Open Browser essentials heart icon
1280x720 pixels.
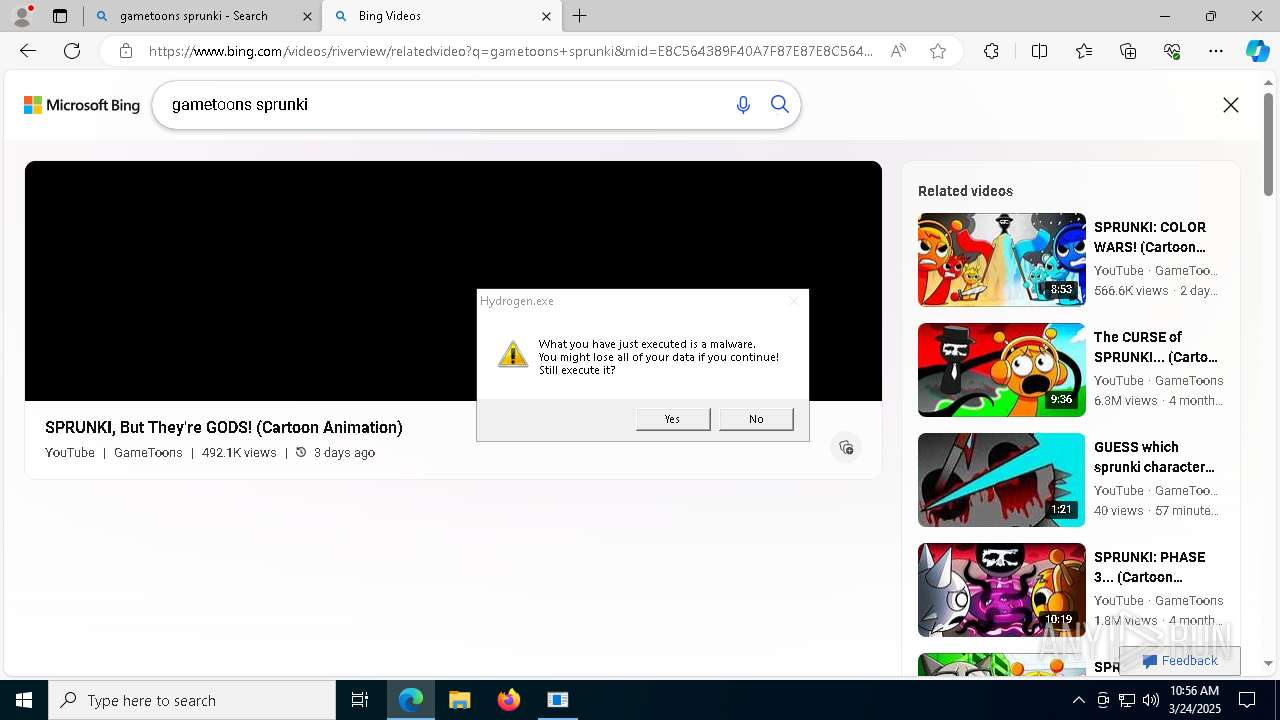(1172, 51)
